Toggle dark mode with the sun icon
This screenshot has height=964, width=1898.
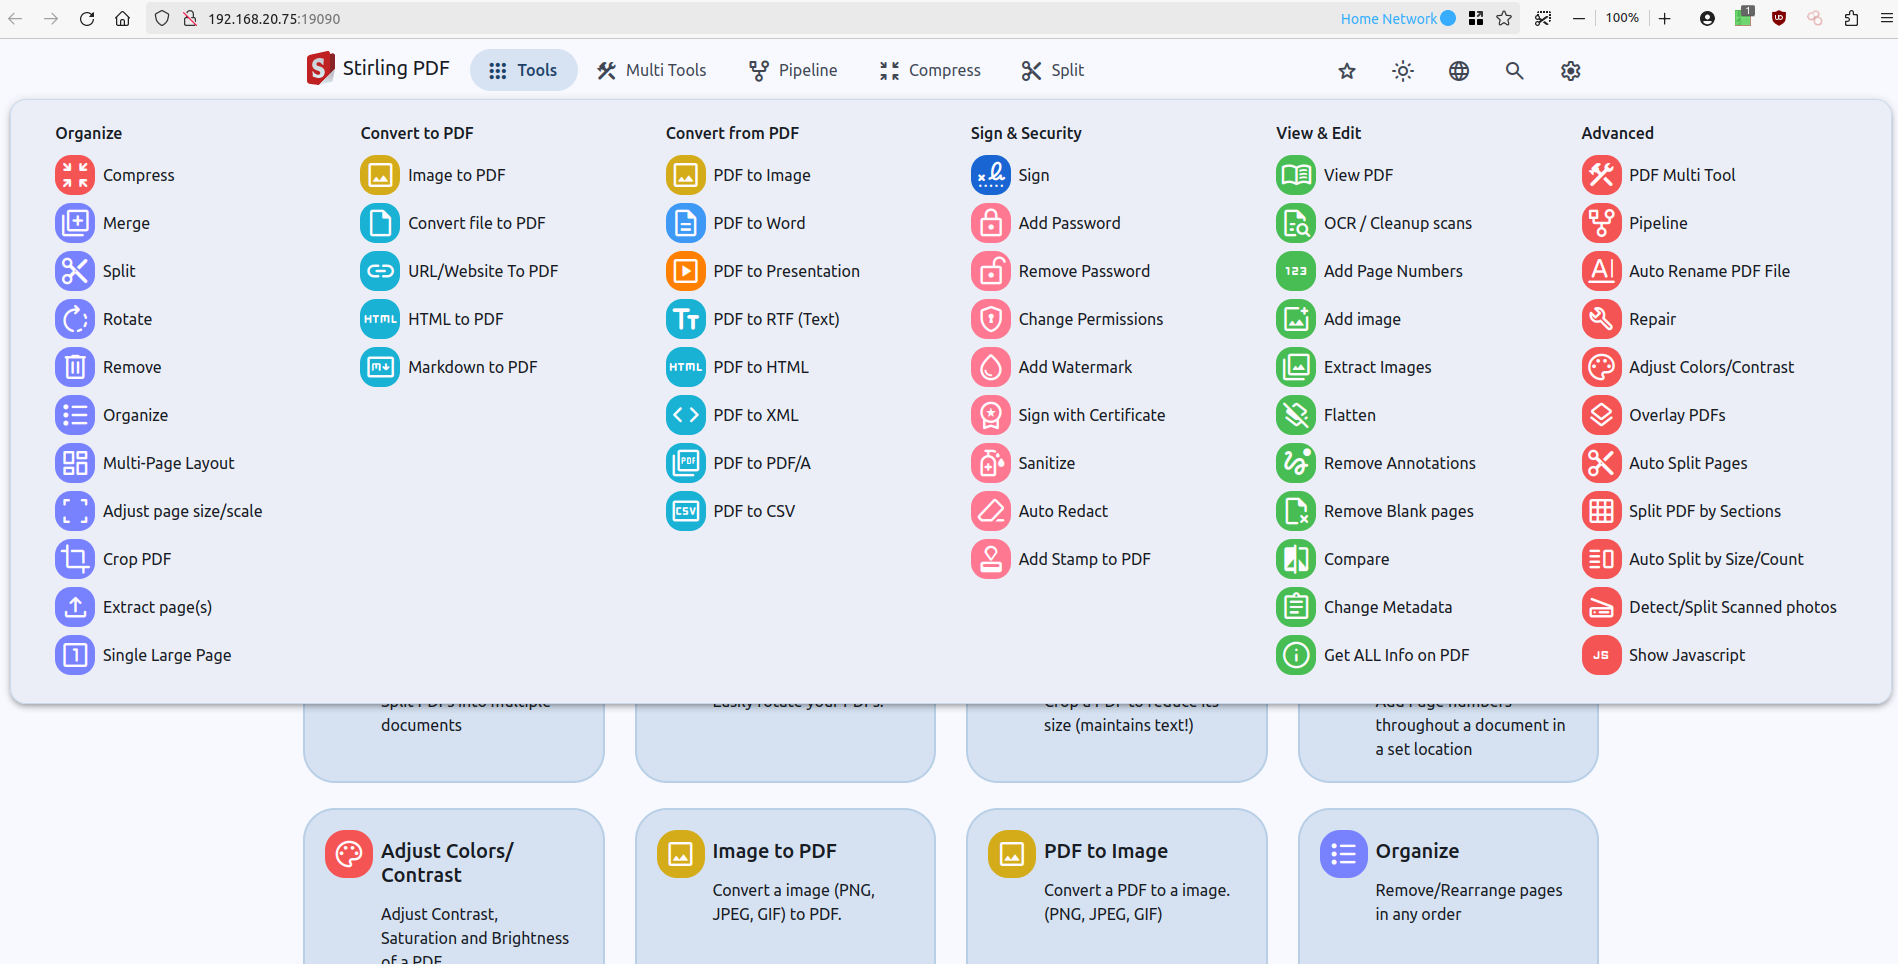tap(1403, 71)
